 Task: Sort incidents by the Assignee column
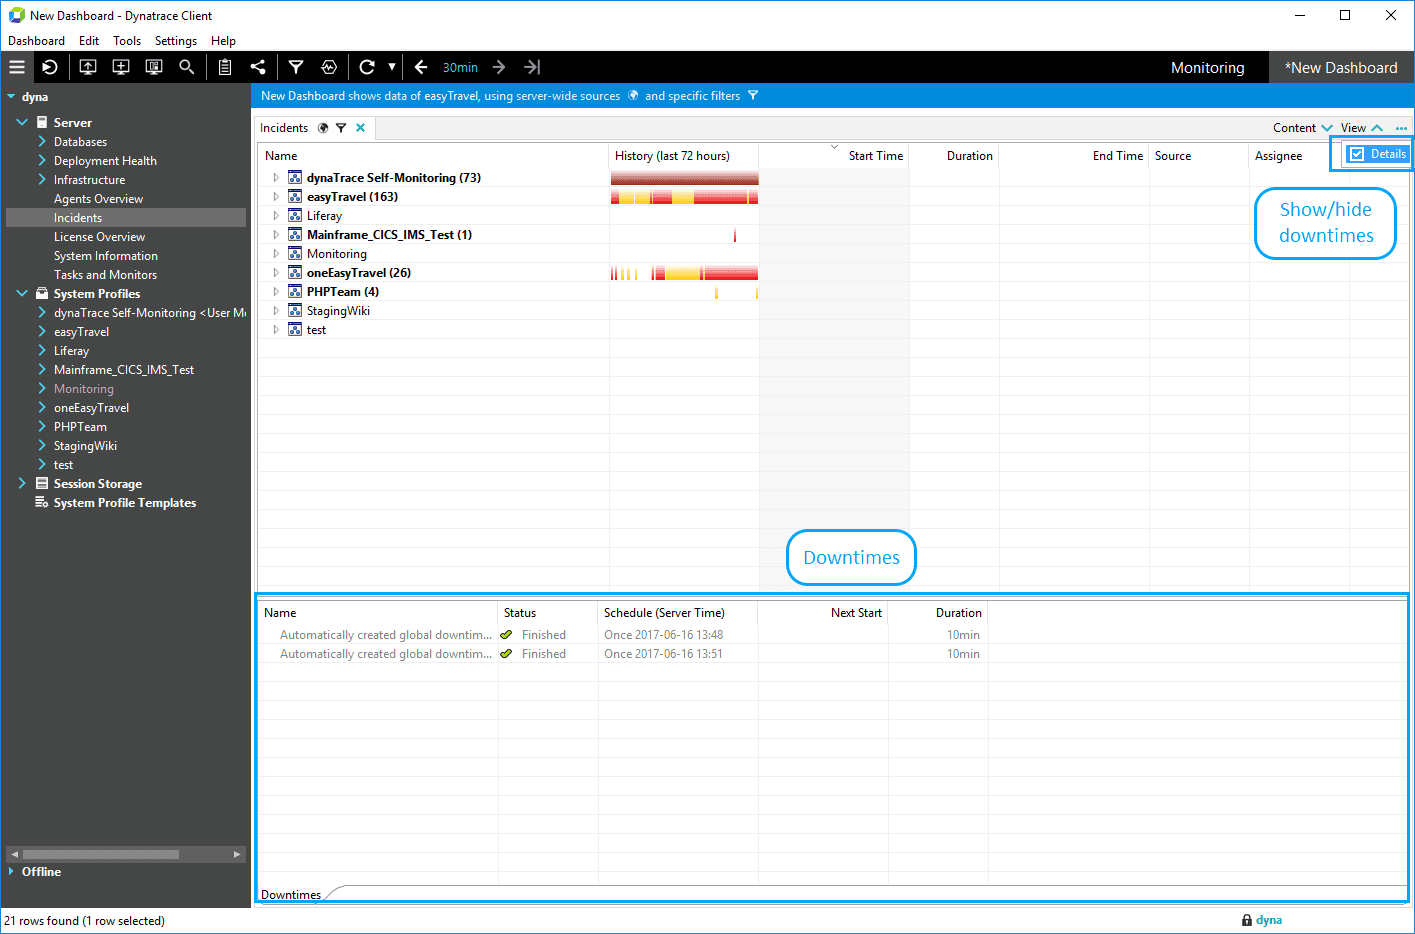point(1278,156)
